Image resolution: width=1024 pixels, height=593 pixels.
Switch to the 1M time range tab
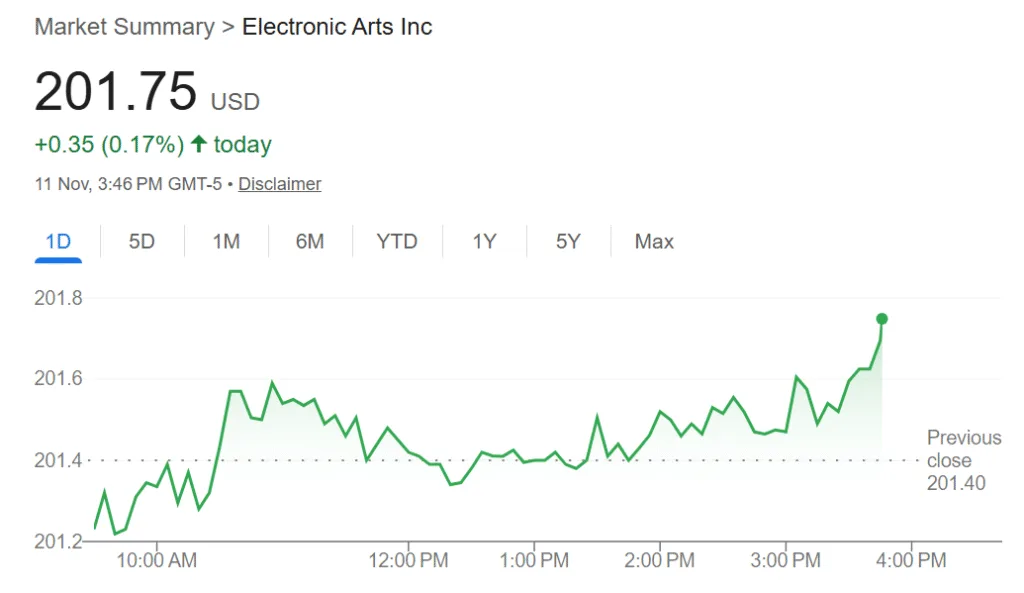pos(226,241)
